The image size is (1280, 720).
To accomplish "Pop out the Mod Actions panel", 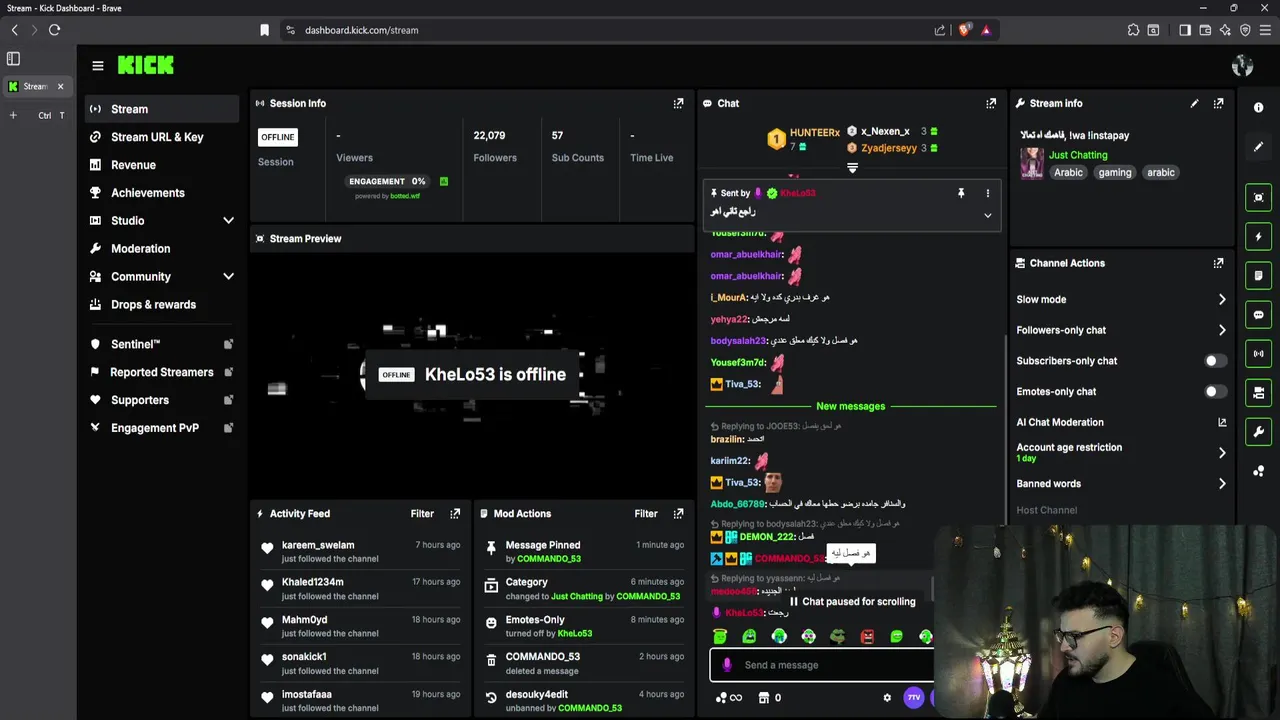I will 678,513.
